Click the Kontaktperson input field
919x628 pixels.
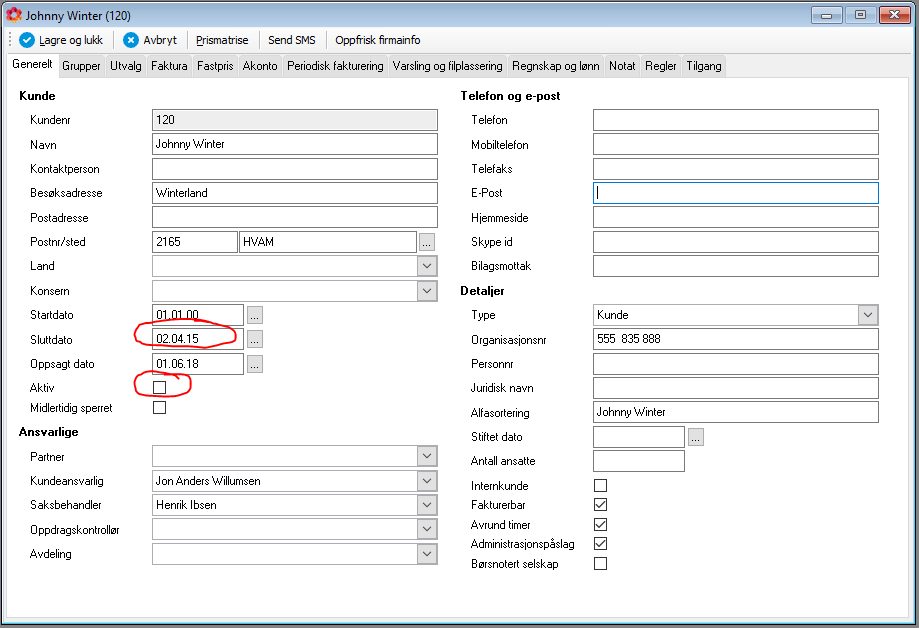coord(295,169)
